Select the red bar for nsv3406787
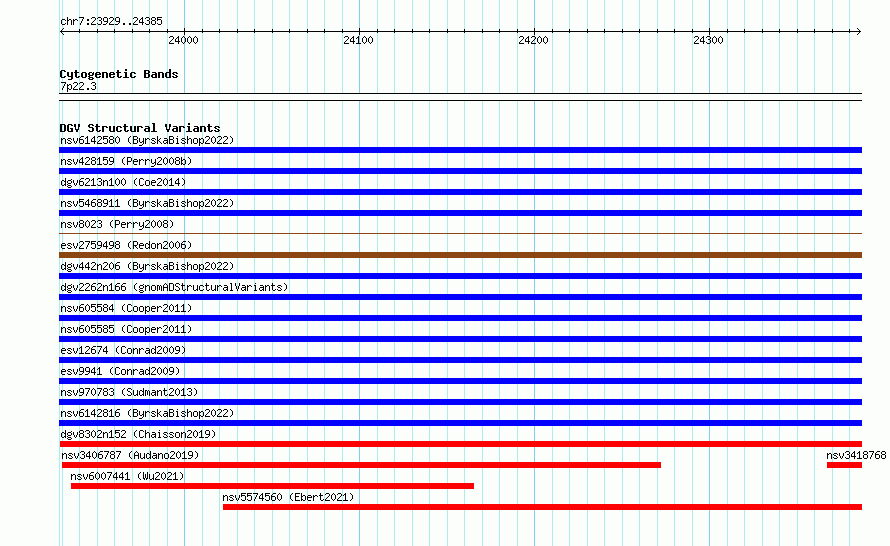The height and width of the screenshot is (546, 890). coord(362,465)
